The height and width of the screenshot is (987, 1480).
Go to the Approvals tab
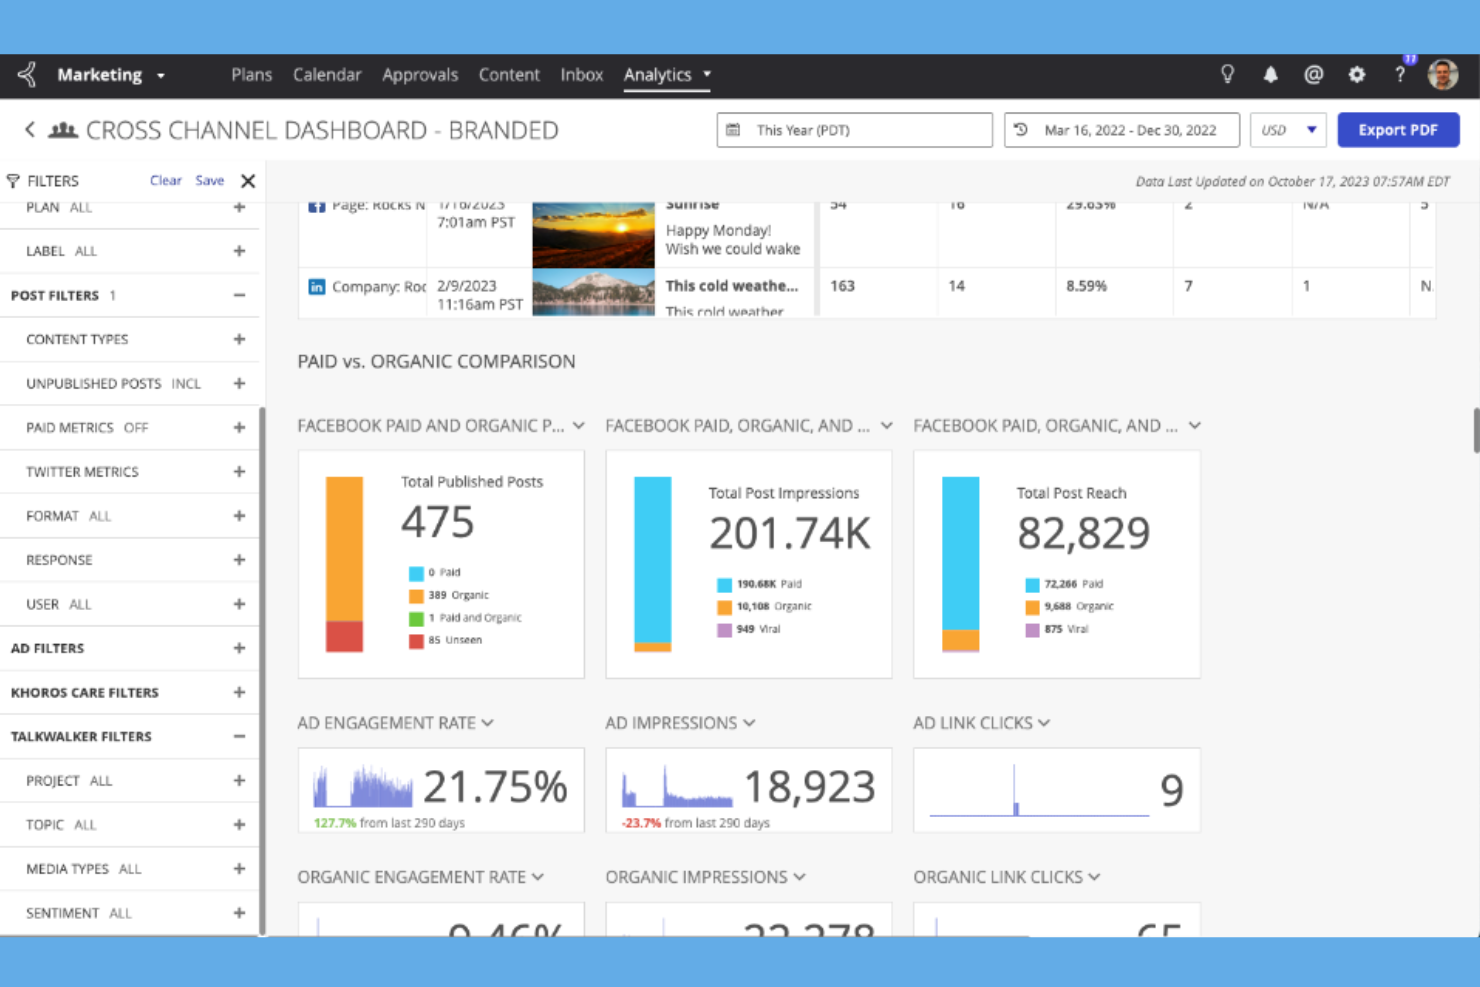click(x=420, y=75)
